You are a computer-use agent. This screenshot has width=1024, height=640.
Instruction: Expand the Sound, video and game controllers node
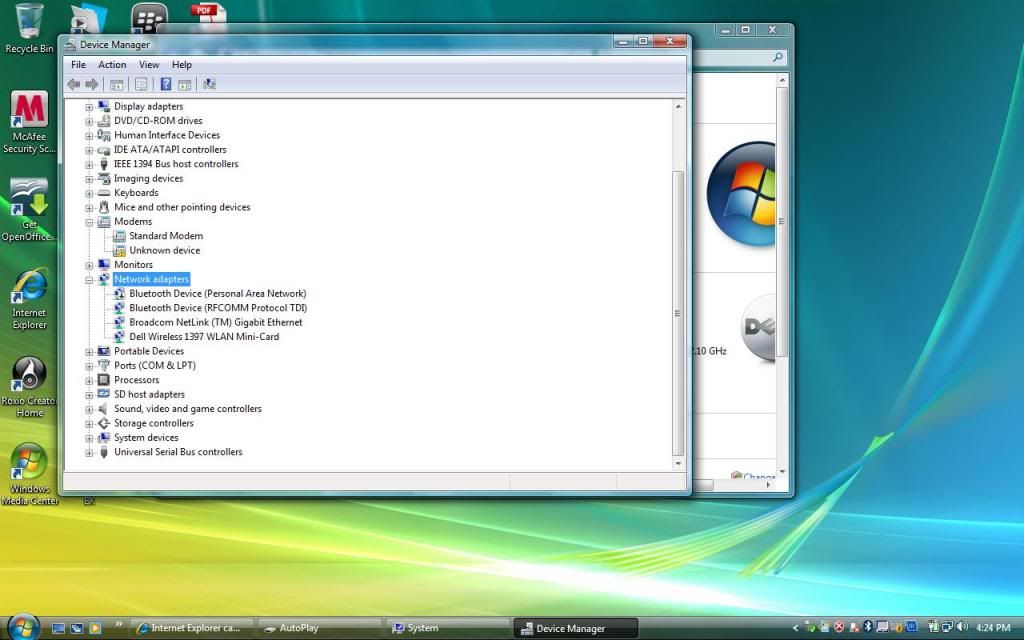coord(89,408)
